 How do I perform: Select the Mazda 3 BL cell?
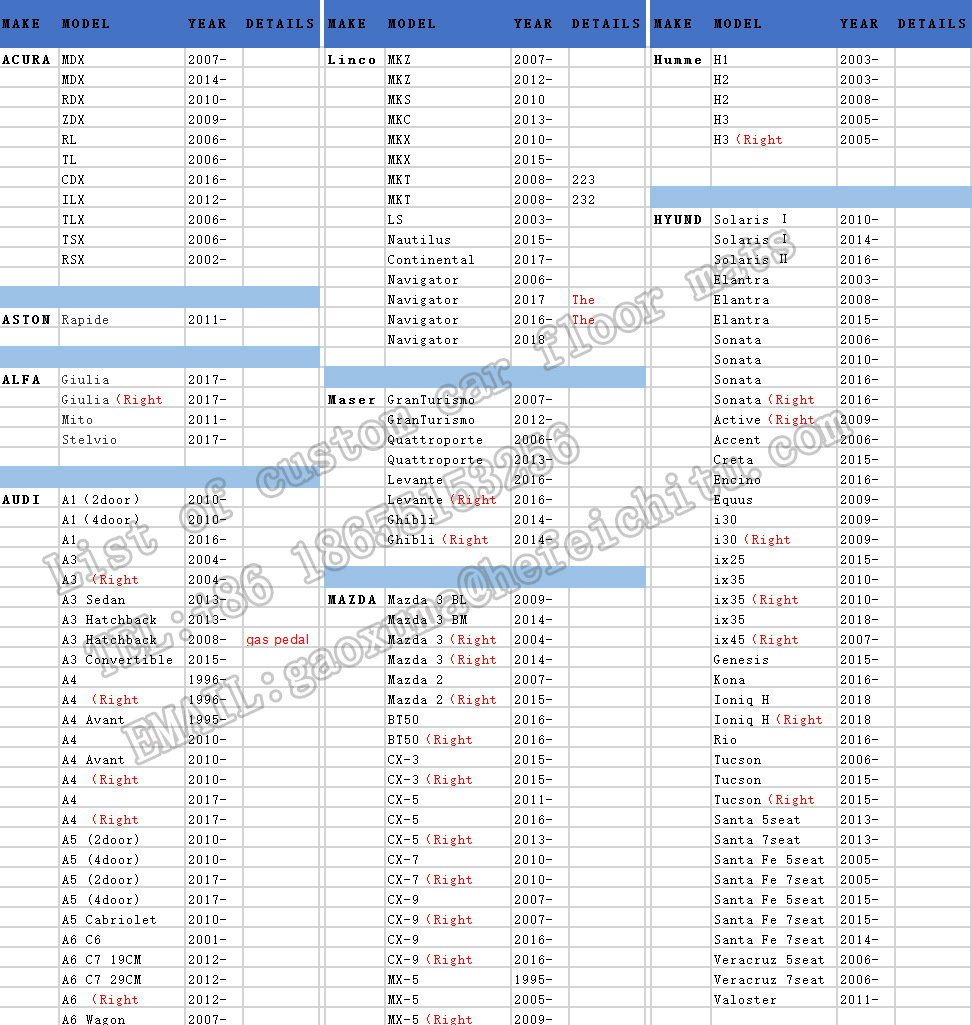[448, 599]
